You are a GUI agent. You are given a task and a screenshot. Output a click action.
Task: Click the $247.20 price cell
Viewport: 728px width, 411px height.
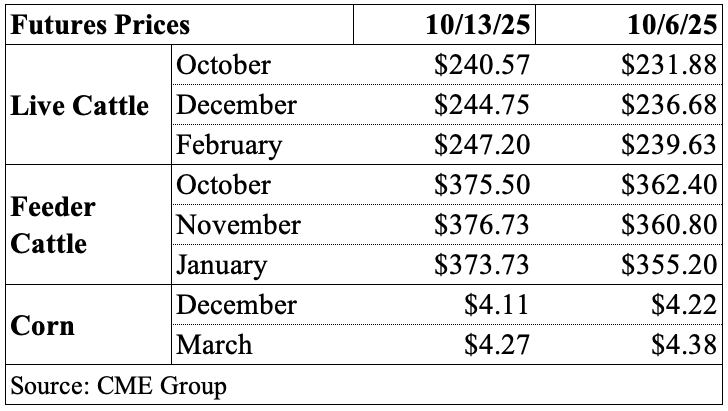[x=482, y=145]
